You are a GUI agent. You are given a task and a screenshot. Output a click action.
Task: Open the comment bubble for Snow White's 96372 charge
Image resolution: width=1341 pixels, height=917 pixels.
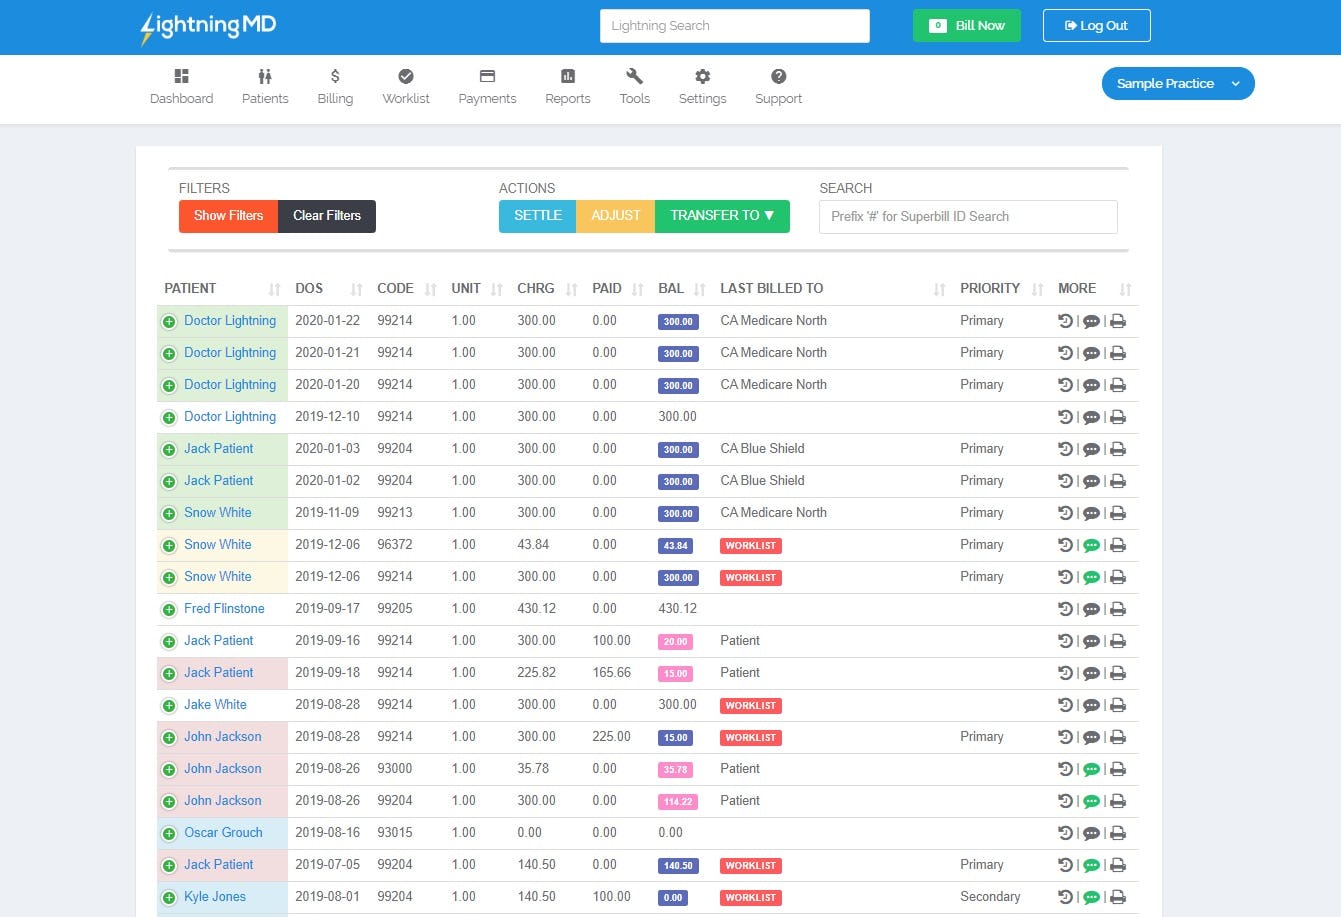click(1091, 545)
